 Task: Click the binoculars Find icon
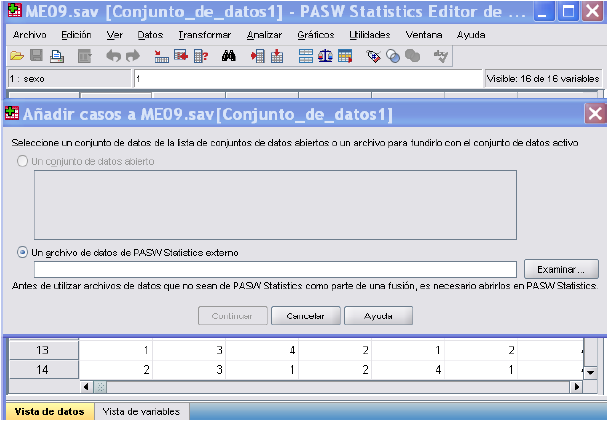click(229, 56)
